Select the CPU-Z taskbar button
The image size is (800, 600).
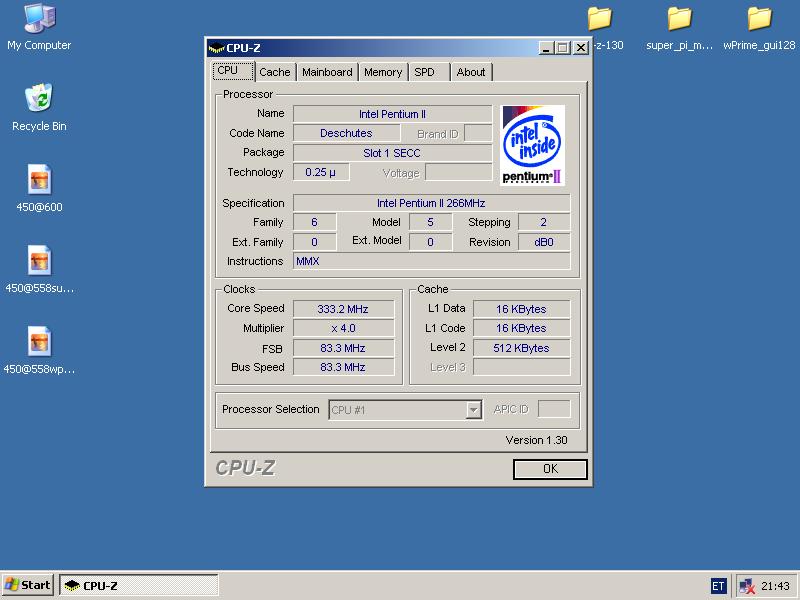click(x=139, y=585)
